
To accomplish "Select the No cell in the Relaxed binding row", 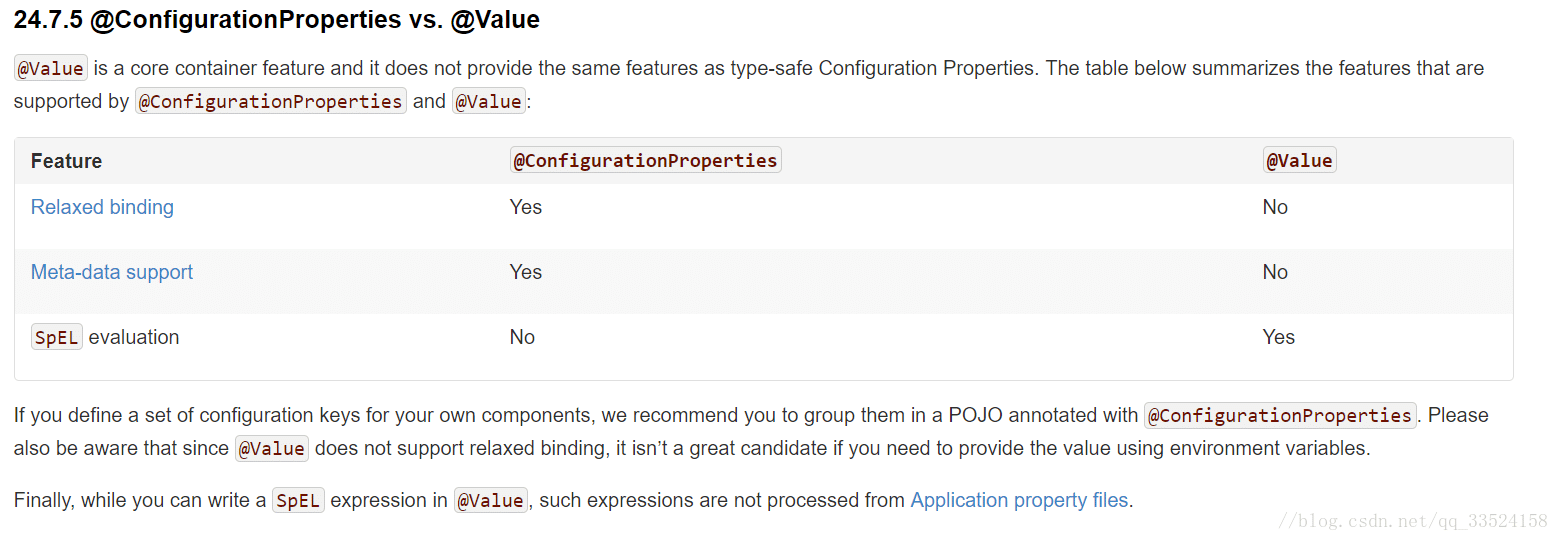I will click(1275, 207).
